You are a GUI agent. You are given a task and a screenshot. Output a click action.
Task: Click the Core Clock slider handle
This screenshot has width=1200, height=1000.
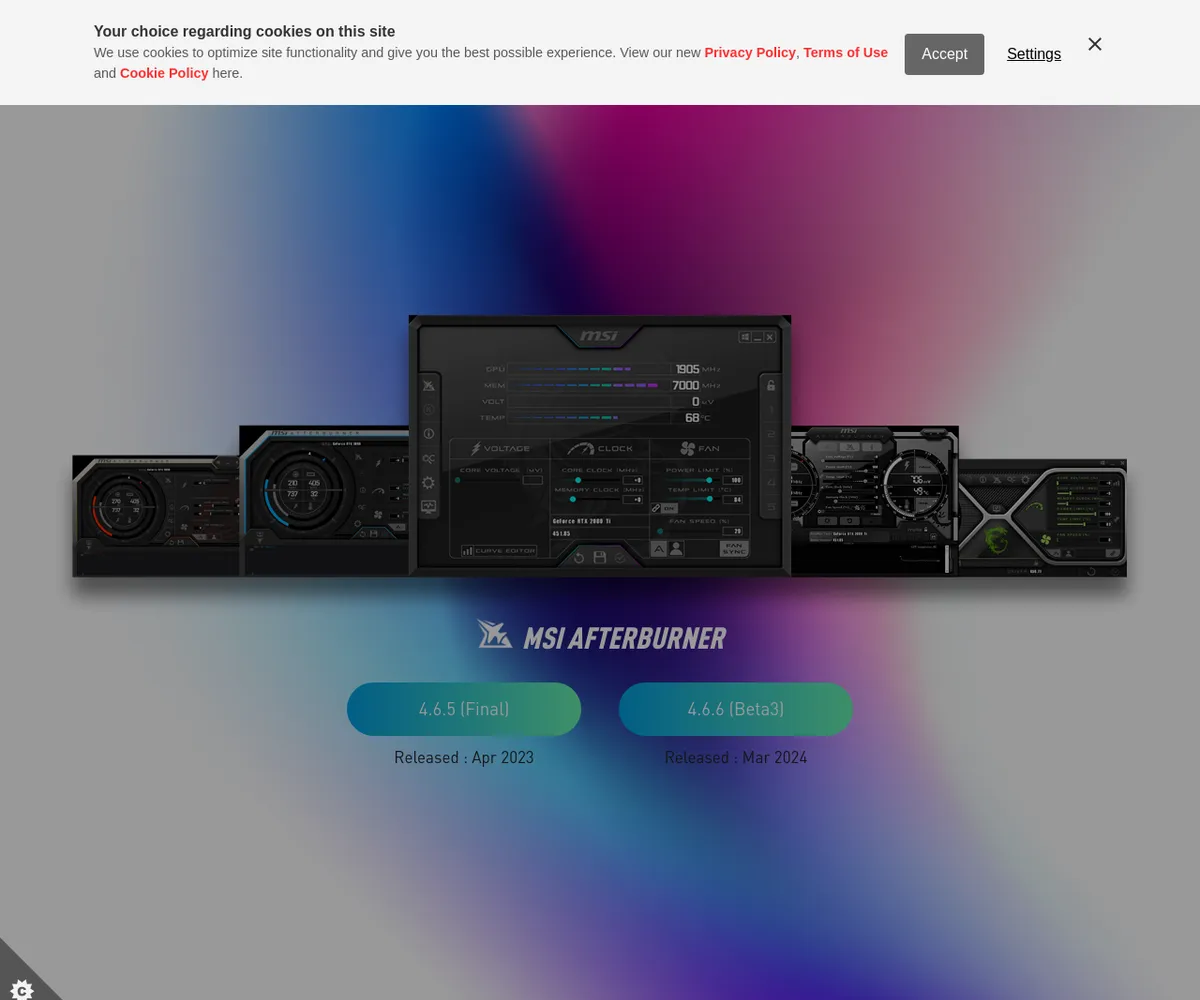pos(578,480)
